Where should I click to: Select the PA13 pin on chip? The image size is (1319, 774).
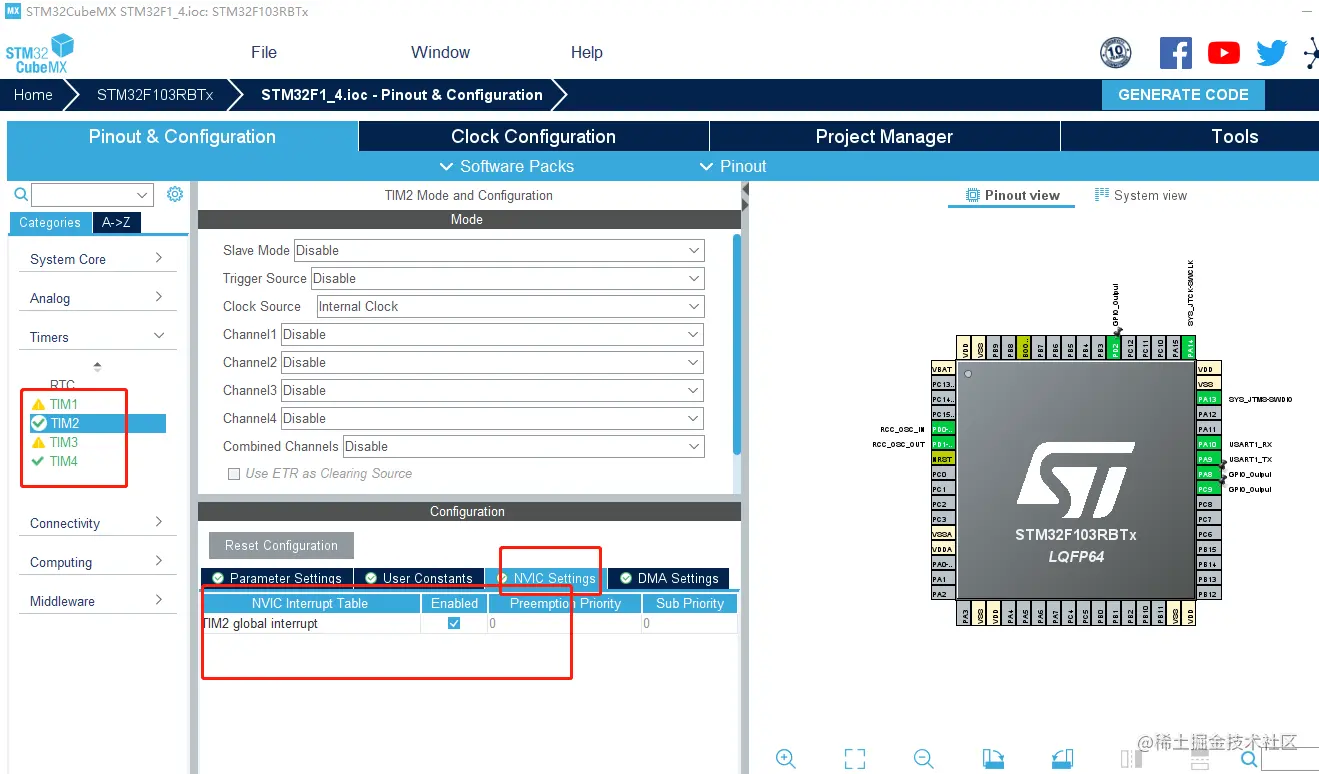click(1209, 399)
